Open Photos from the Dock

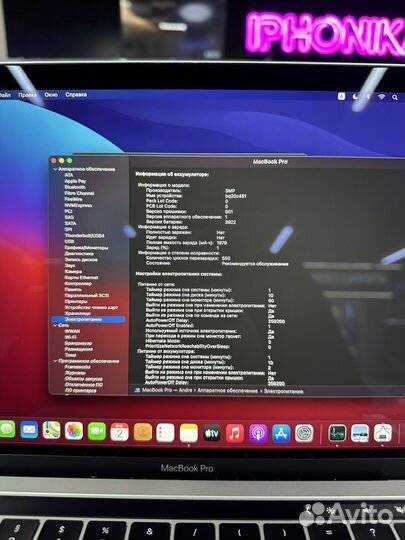[74, 431]
